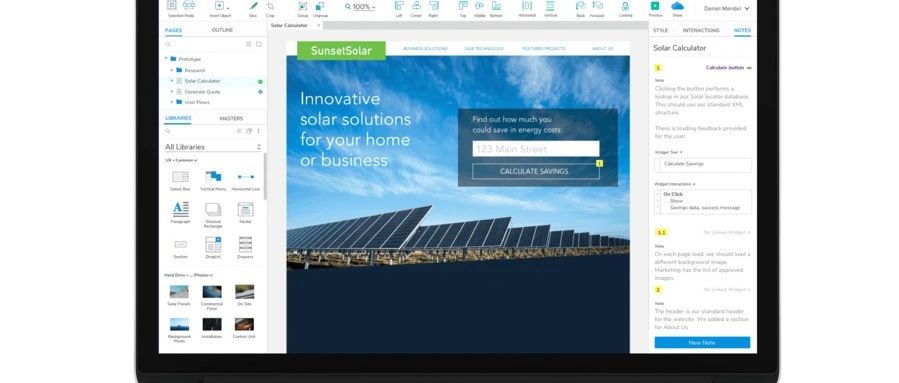The width and height of the screenshot is (899, 383).
Task: Open the Insert Object tool
Action: [220, 8]
